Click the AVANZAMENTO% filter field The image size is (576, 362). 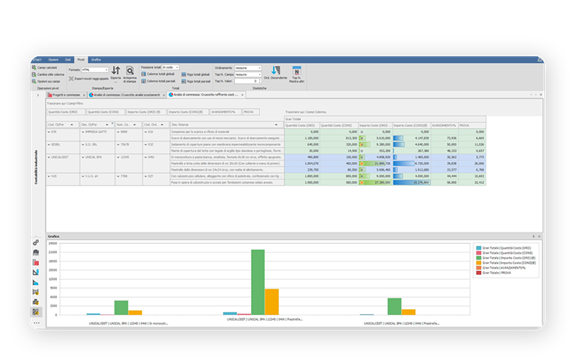click(x=226, y=112)
